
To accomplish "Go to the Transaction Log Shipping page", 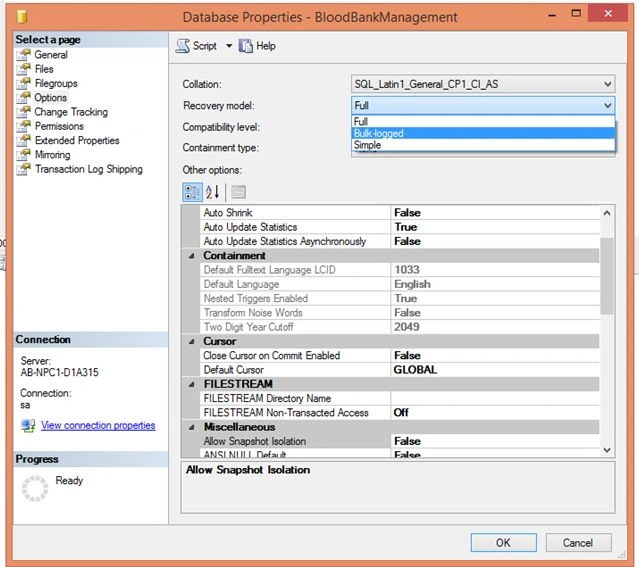I will 88,169.
